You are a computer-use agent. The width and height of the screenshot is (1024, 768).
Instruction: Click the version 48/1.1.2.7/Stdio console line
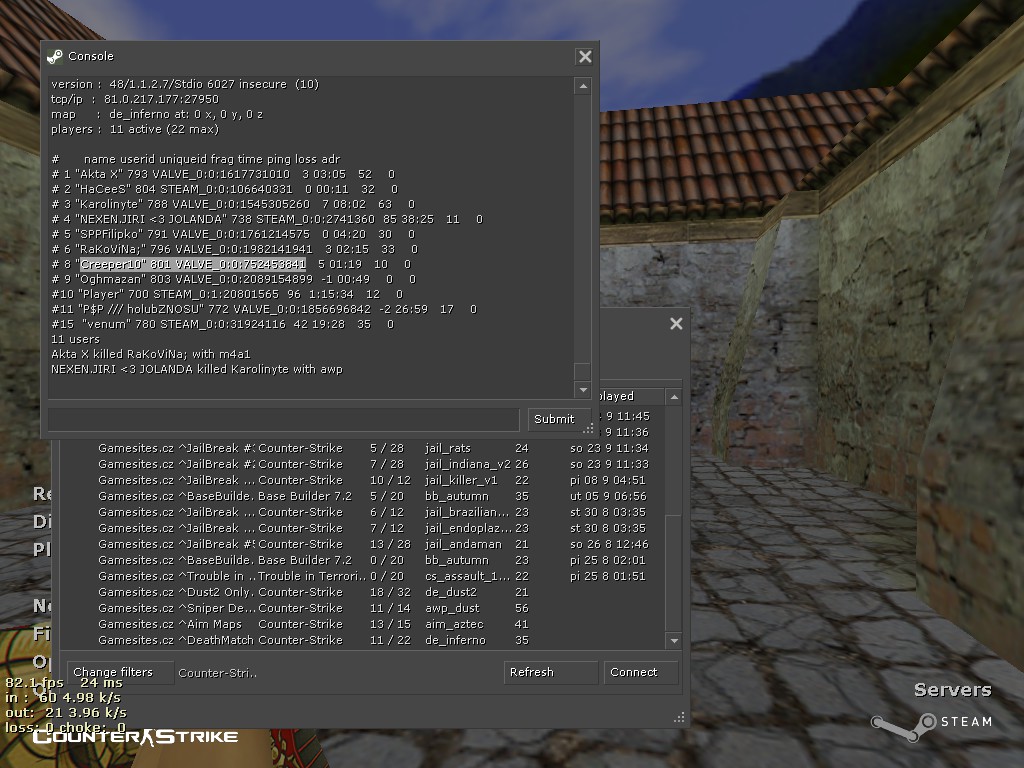point(185,84)
